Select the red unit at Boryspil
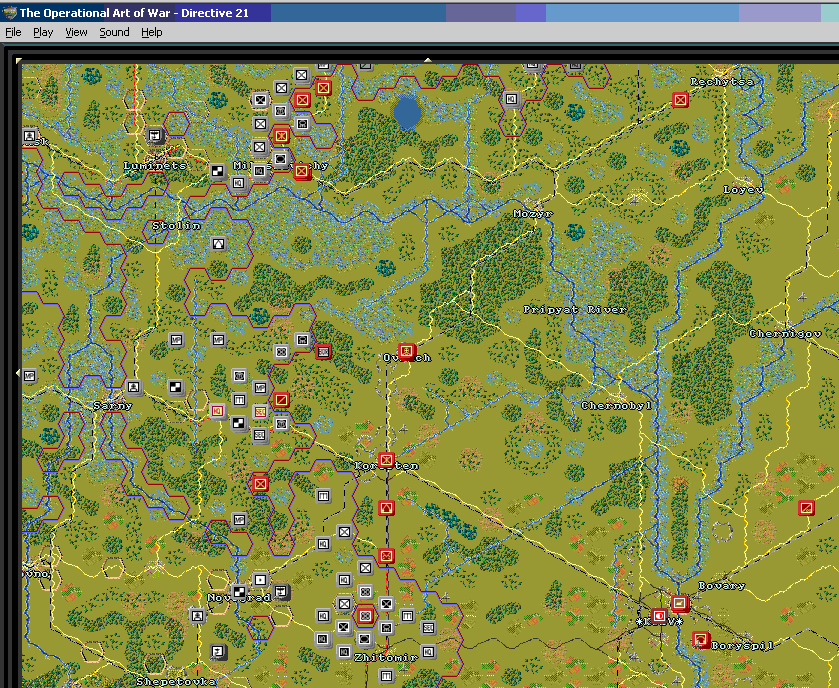Image resolution: width=839 pixels, height=688 pixels. pos(700,639)
